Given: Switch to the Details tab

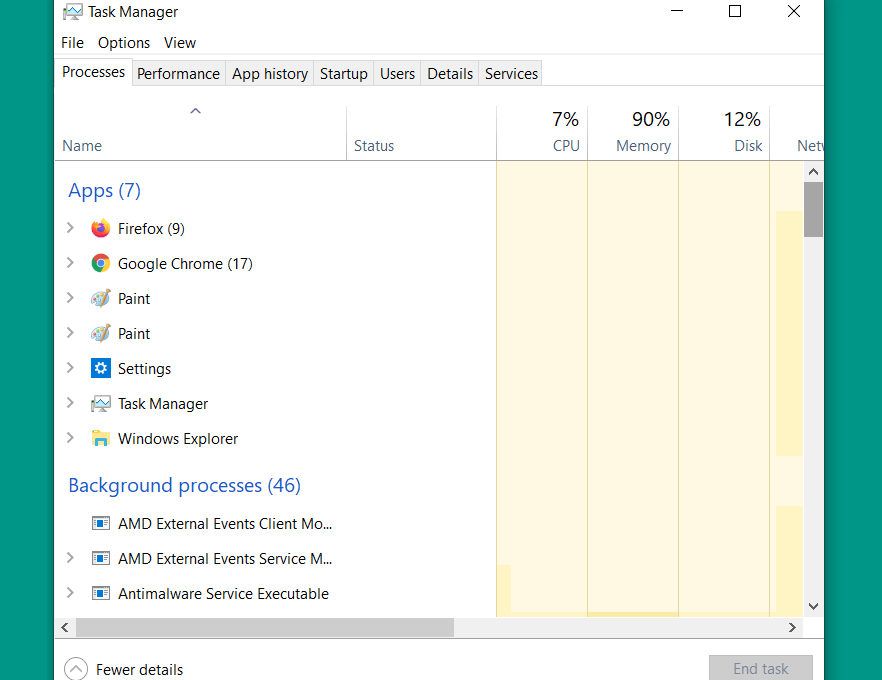Looking at the screenshot, I should pos(450,74).
